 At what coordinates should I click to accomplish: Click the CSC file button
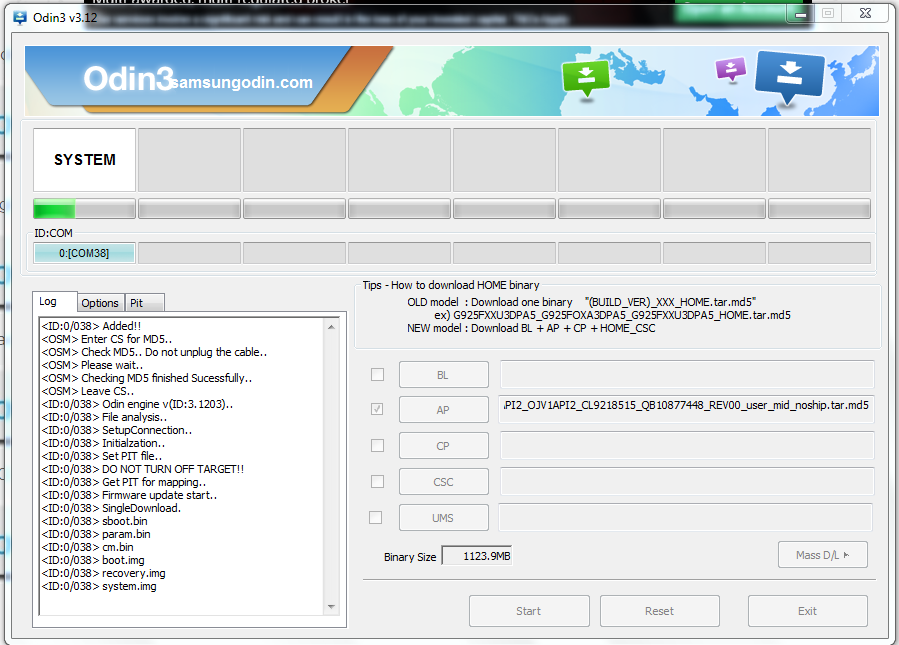point(444,482)
